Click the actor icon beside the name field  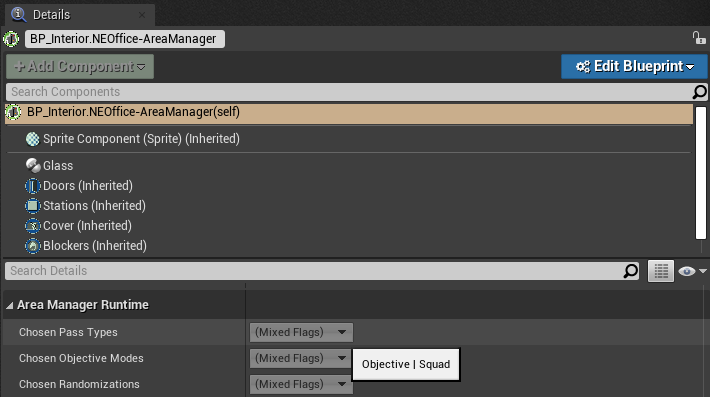click(11, 39)
